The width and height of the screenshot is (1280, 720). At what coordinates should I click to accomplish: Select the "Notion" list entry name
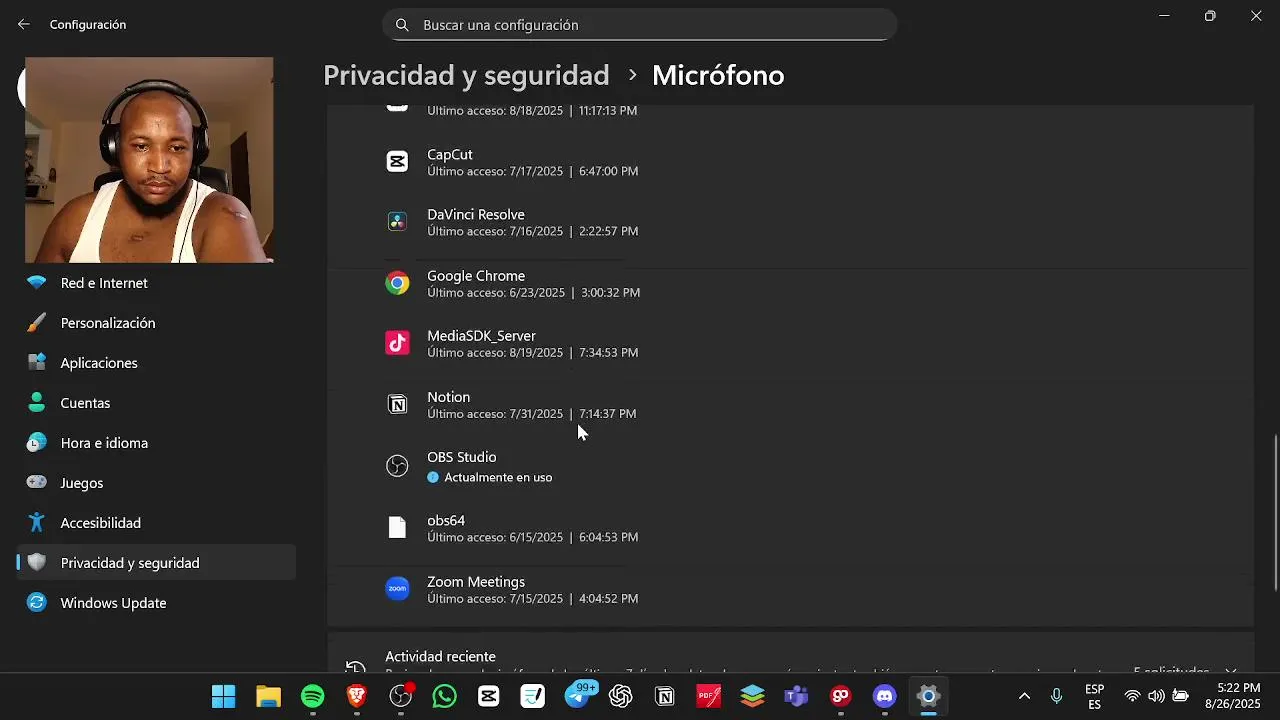click(x=448, y=396)
